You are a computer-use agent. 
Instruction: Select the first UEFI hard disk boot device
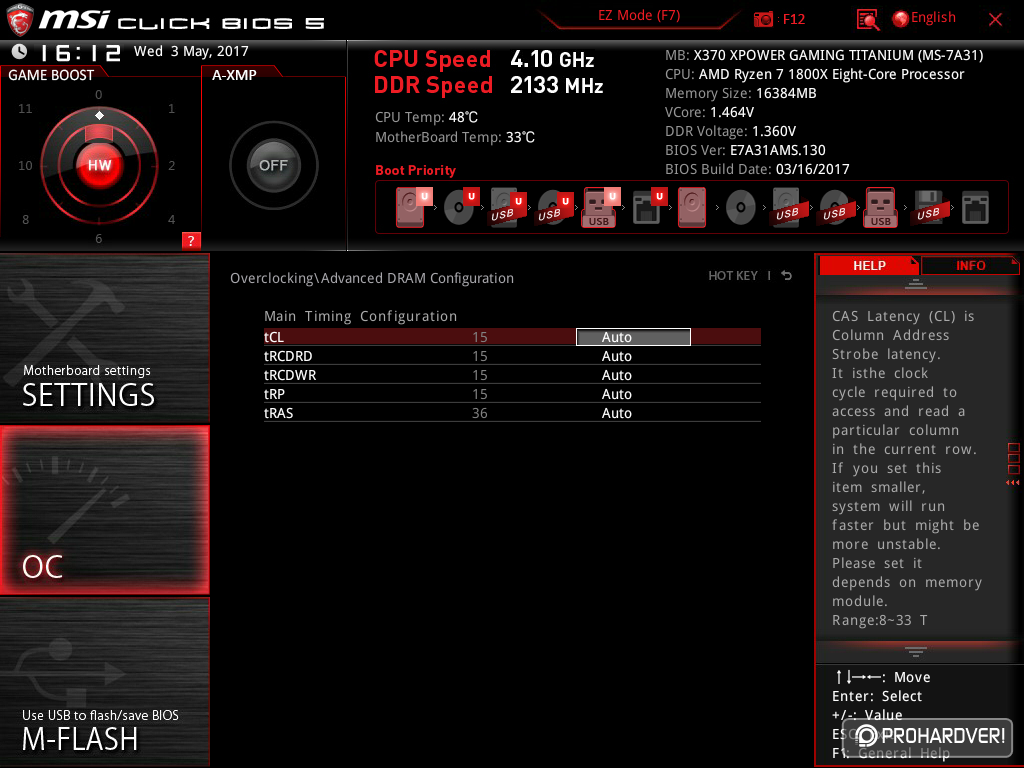point(412,207)
